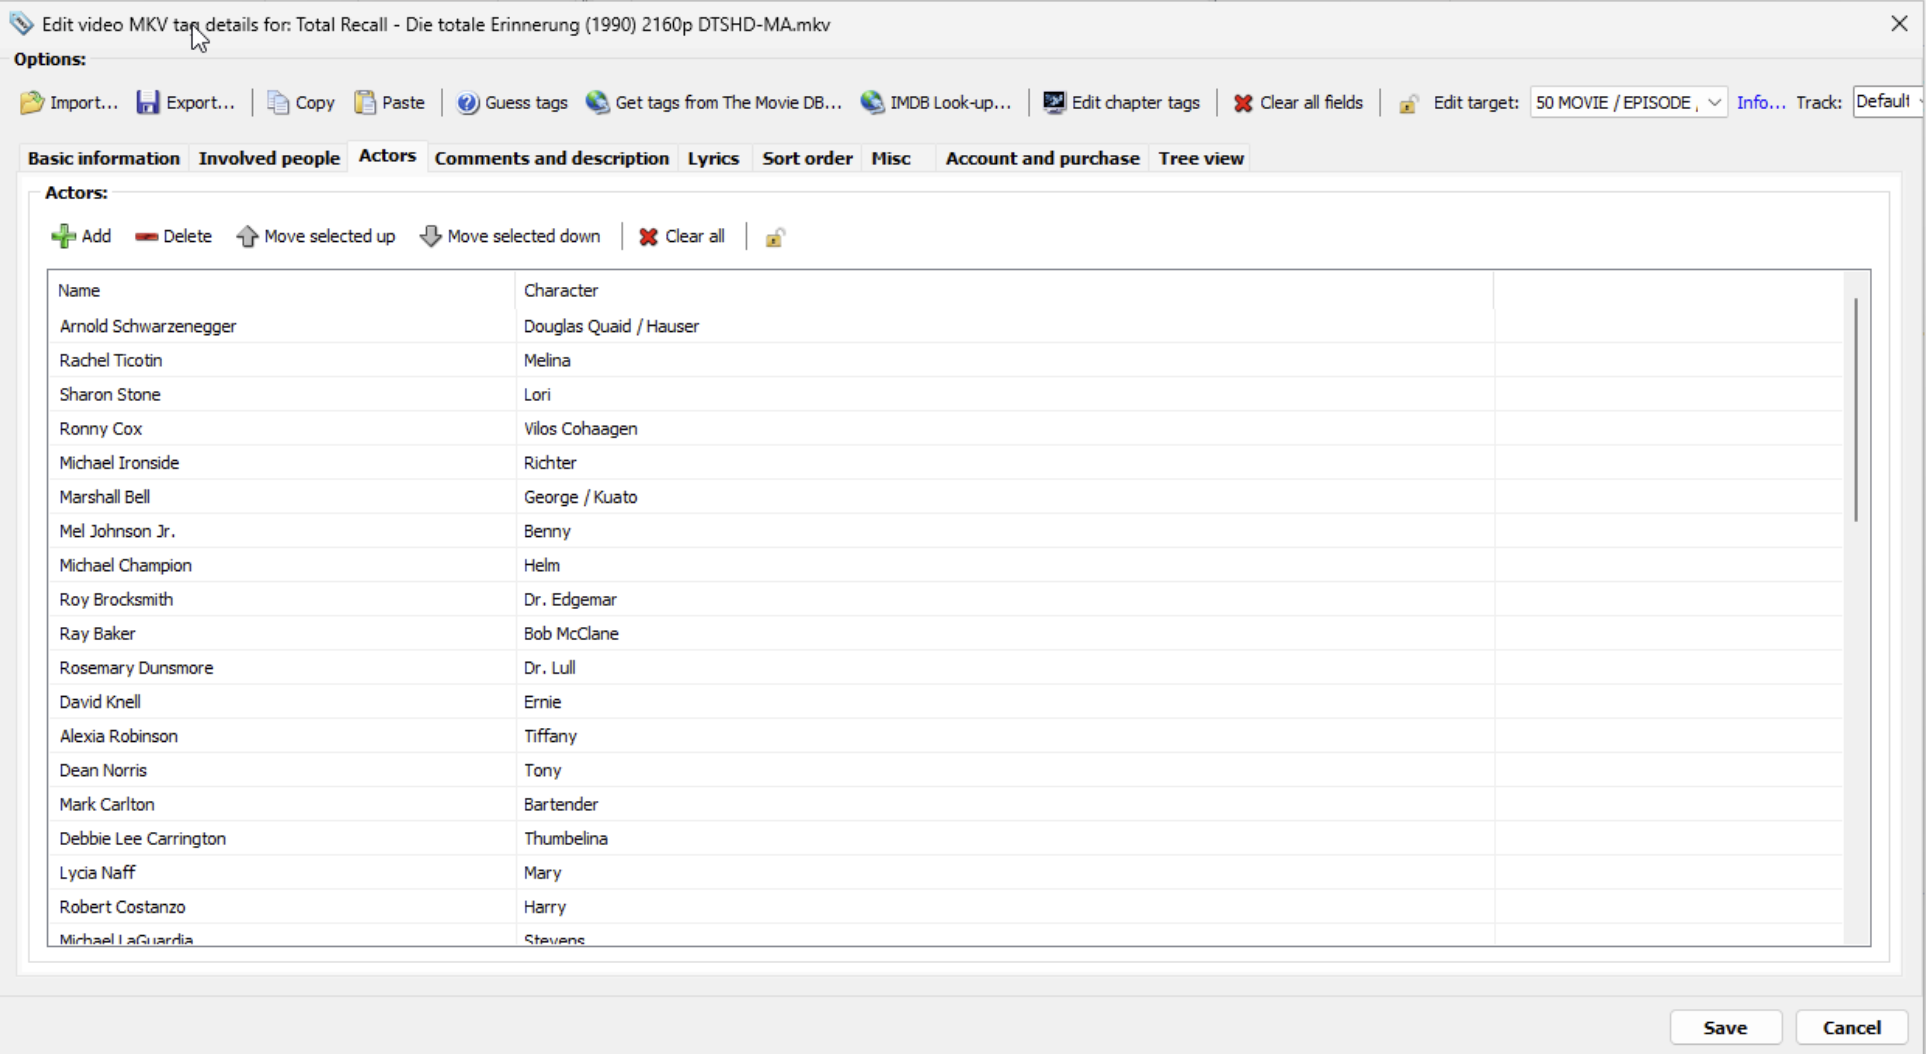
Task: Click the IMDB Look-up globe icon
Action: tap(872, 102)
